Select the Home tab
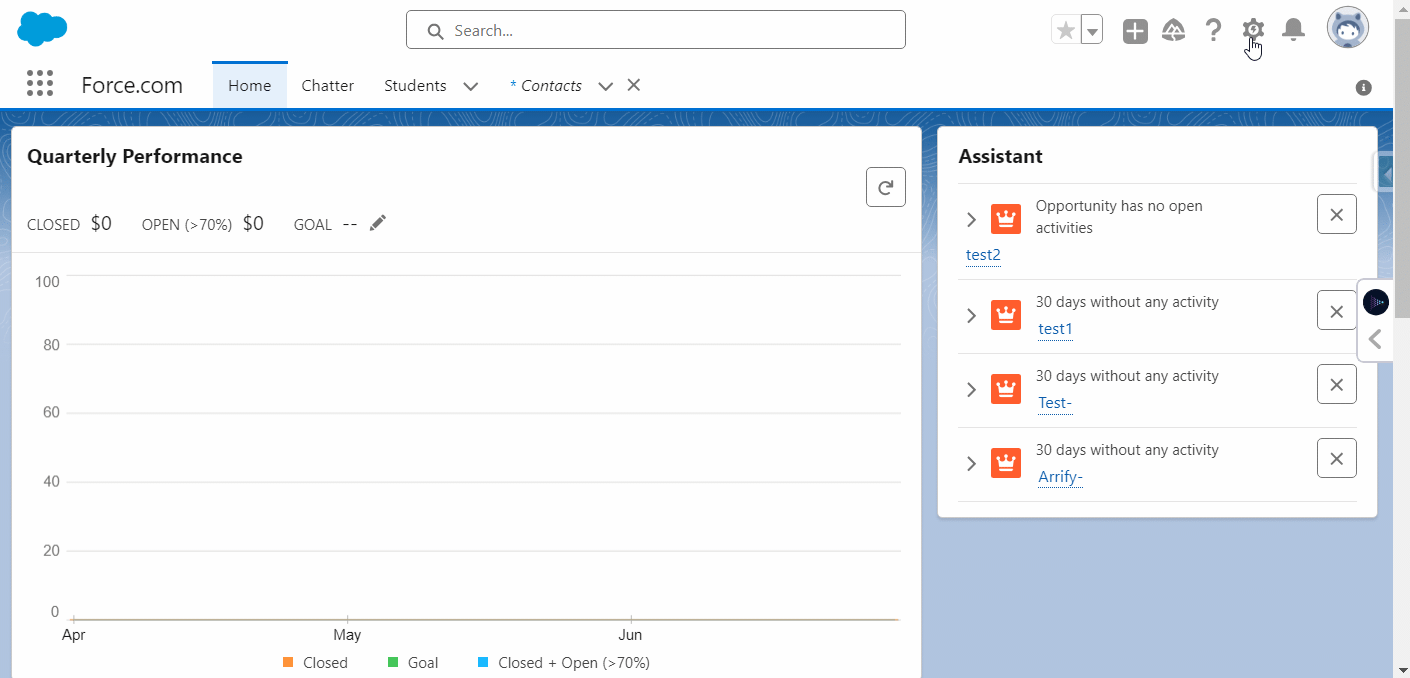 pyautogui.click(x=249, y=86)
